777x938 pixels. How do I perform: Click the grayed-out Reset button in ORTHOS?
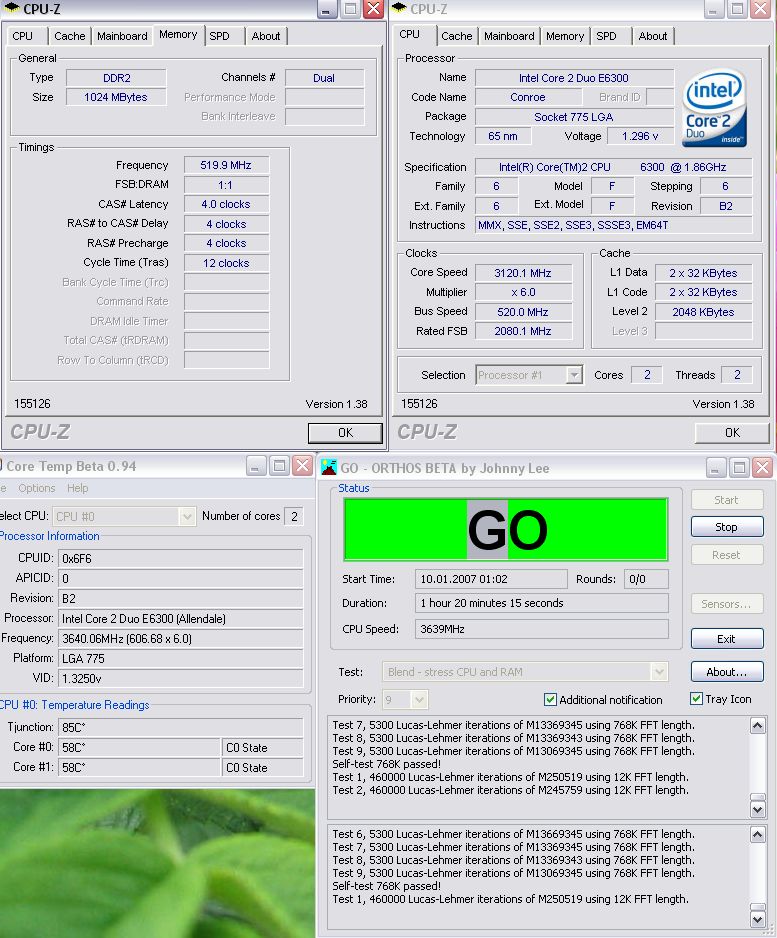click(x=727, y=555)
